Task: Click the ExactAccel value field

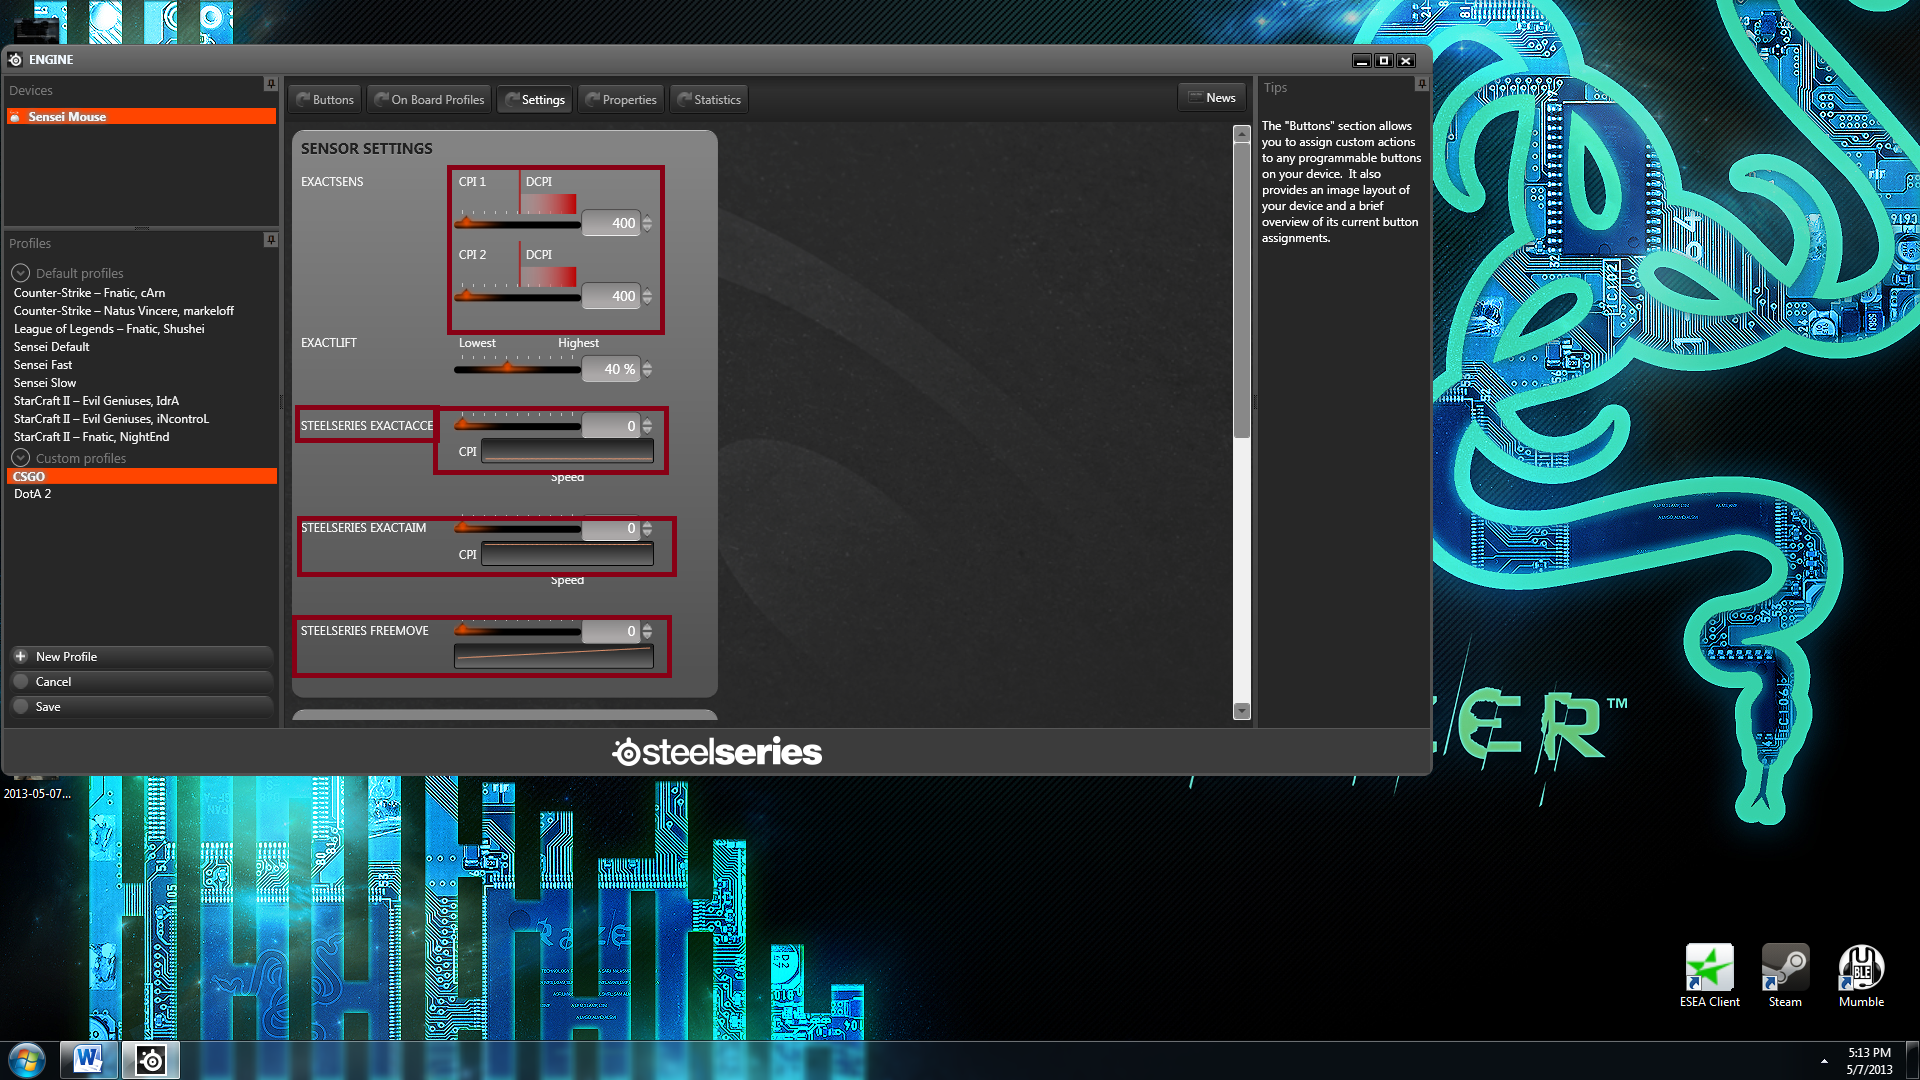Action: click(x=612, y=426)
